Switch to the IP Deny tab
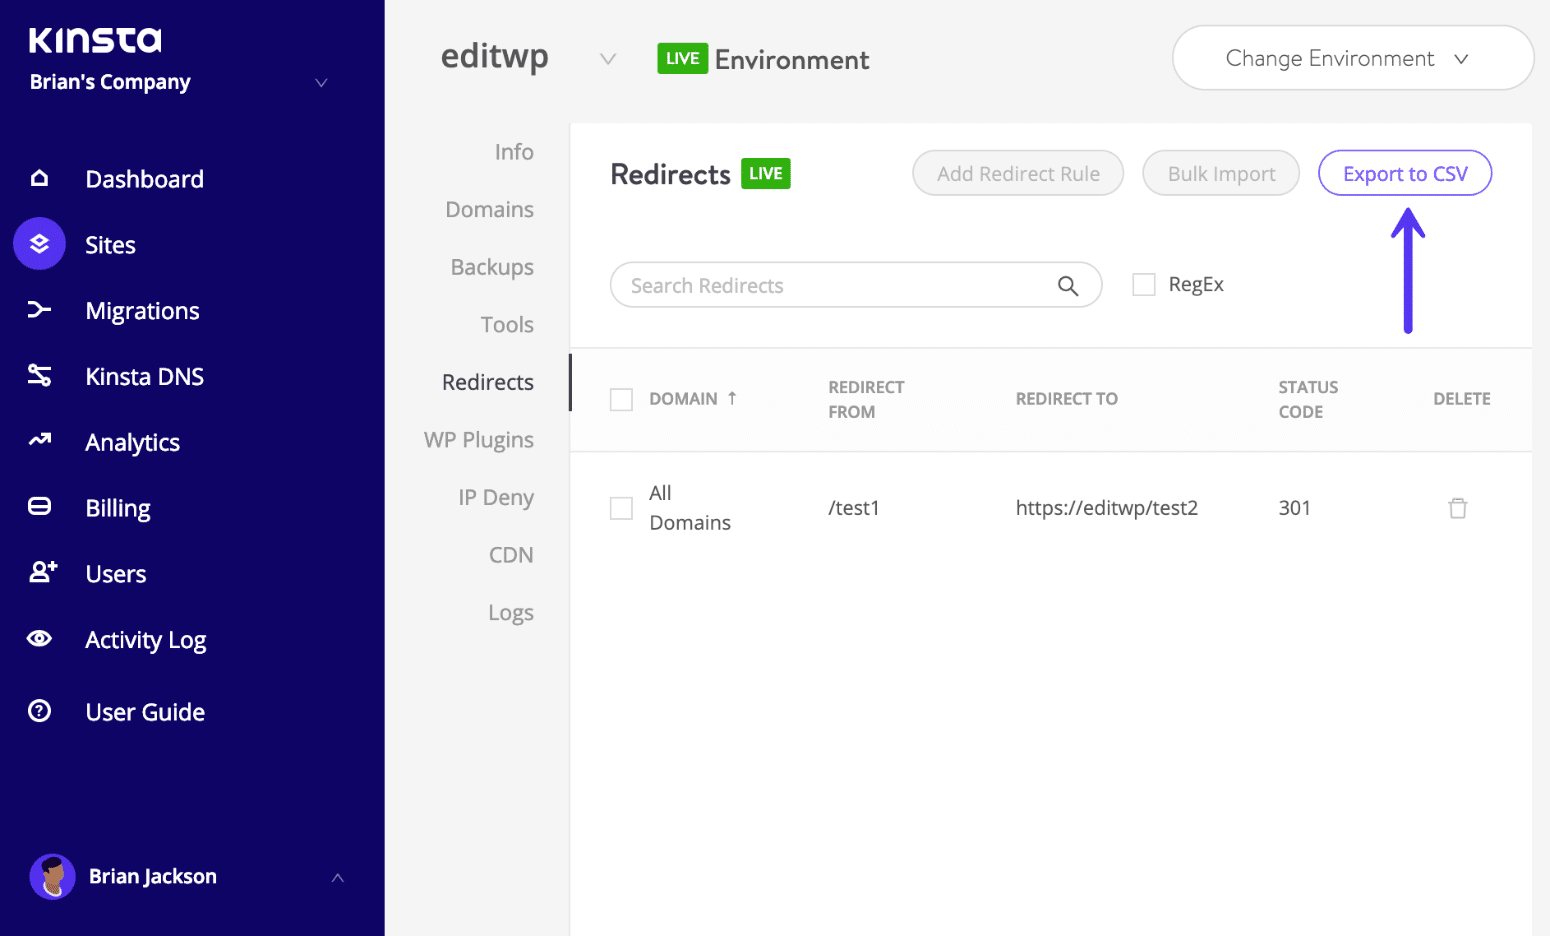 (496, 497)
